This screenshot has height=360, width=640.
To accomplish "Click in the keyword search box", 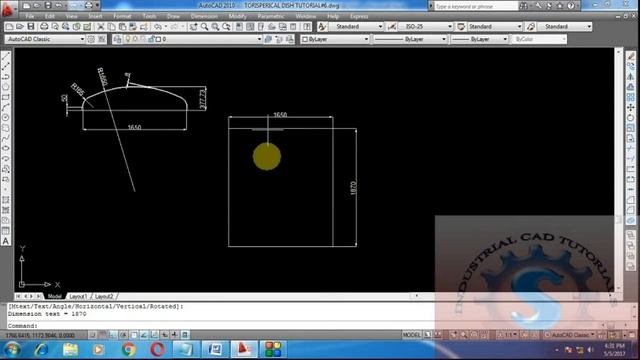I will (476, 6).
